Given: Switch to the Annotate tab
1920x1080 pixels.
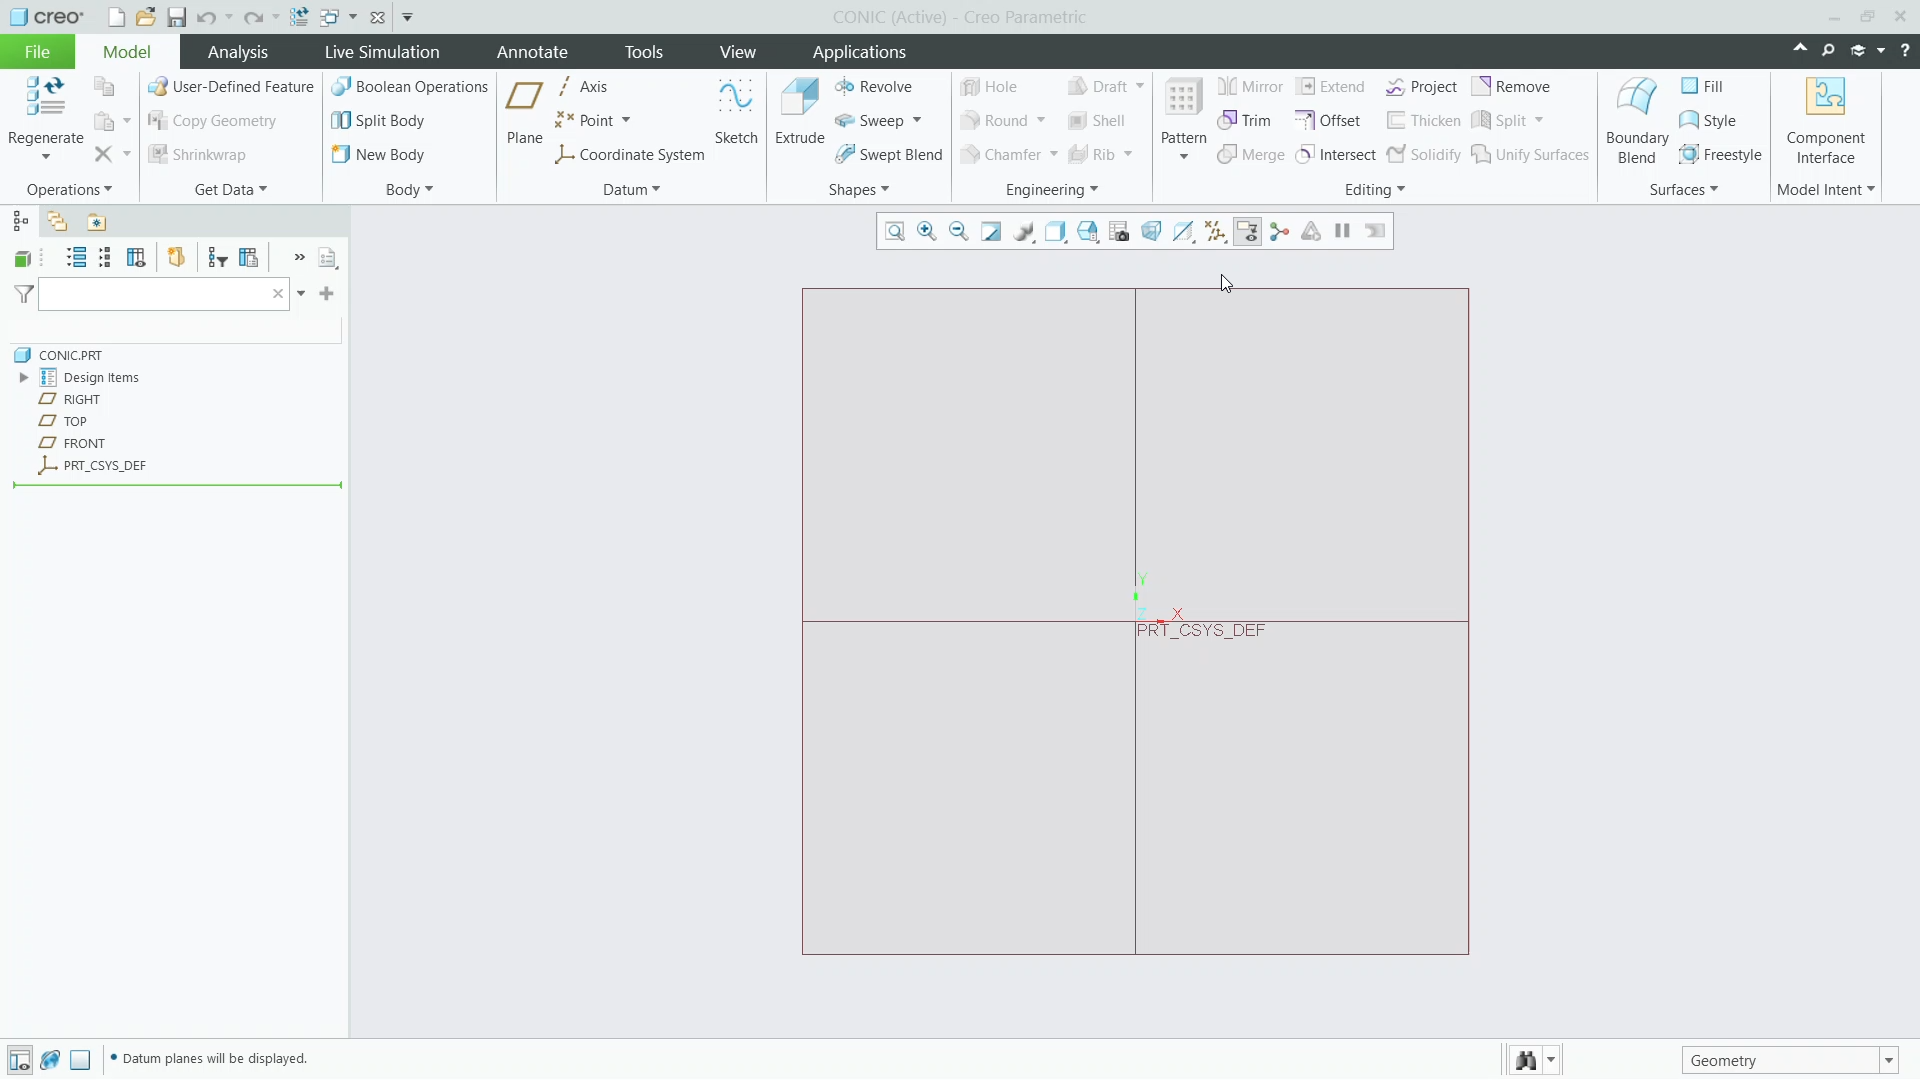Looking at the screenshot, I should (532, 52).
